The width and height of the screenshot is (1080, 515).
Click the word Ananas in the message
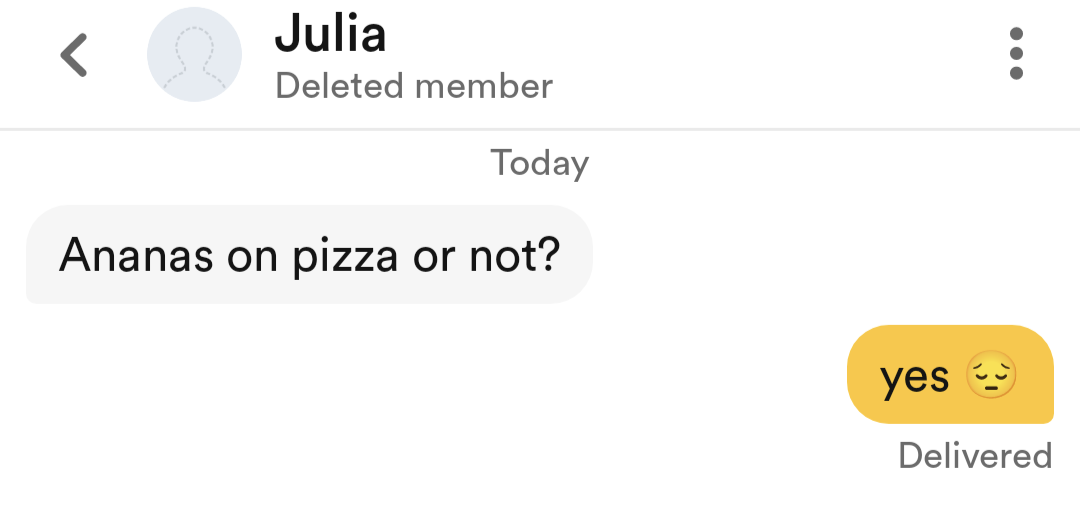[x=136, y=254]
